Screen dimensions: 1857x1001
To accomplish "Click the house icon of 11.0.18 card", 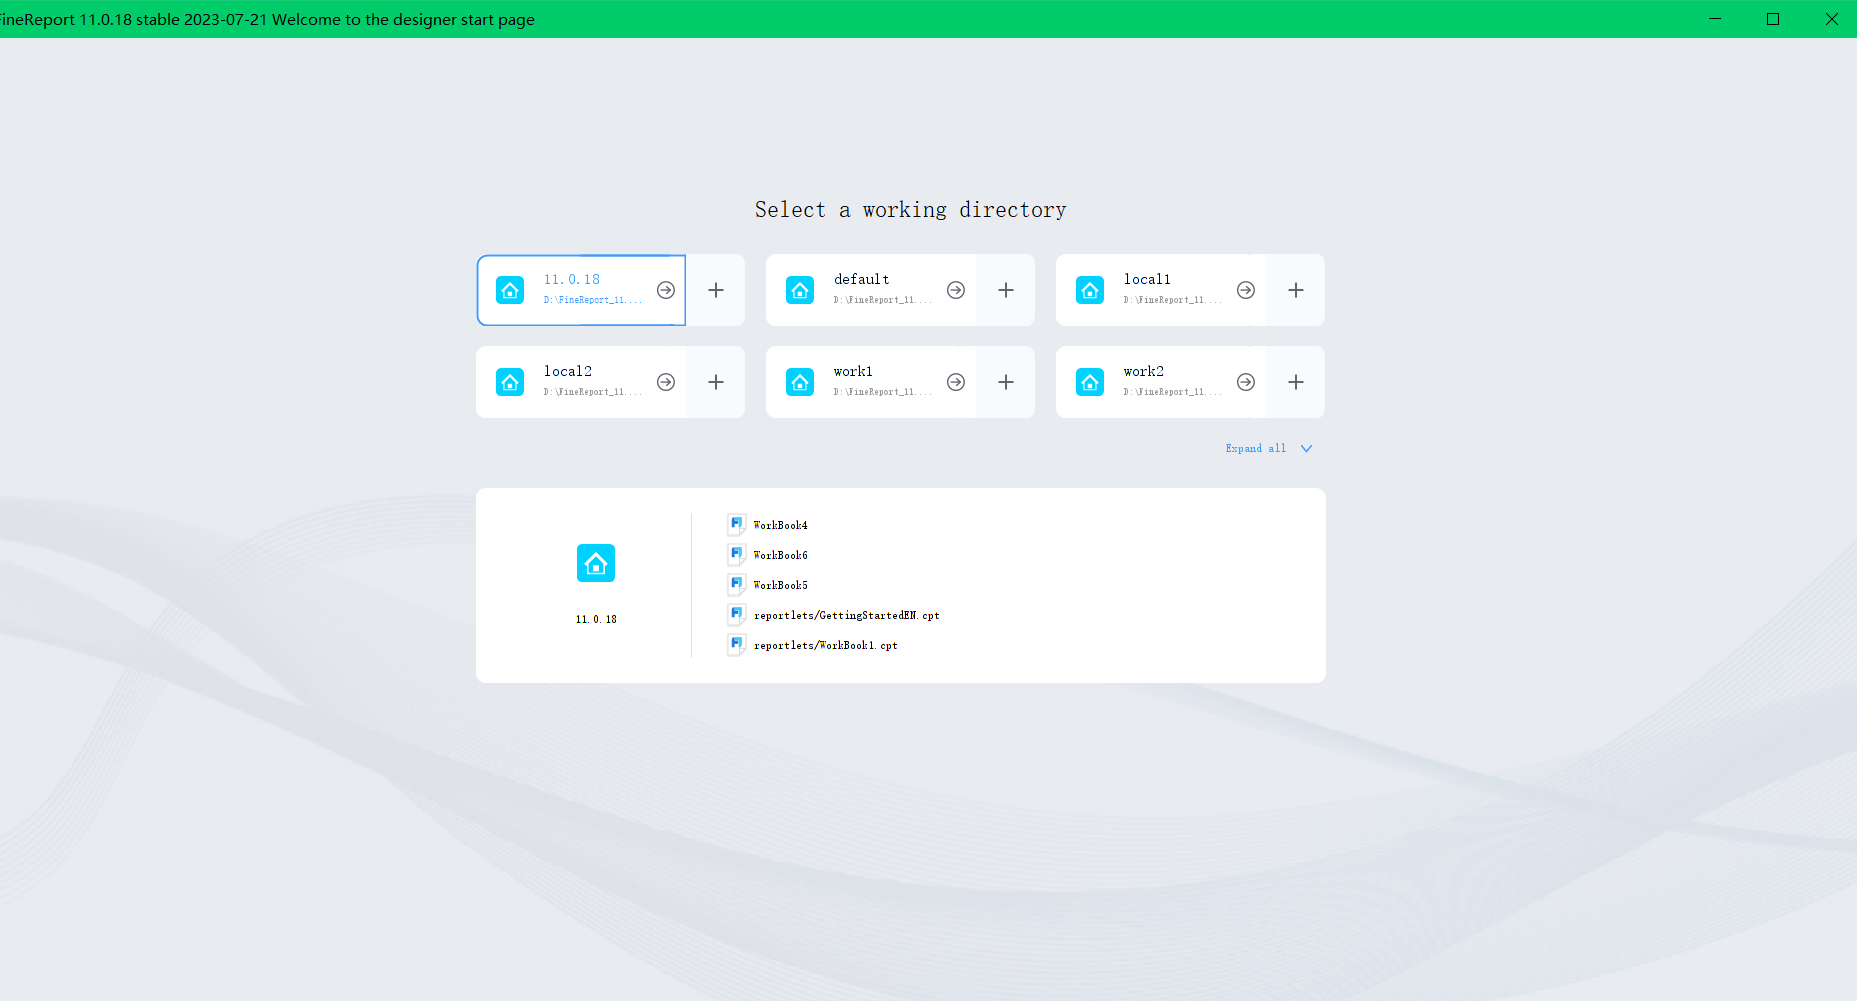I will 510,290.
